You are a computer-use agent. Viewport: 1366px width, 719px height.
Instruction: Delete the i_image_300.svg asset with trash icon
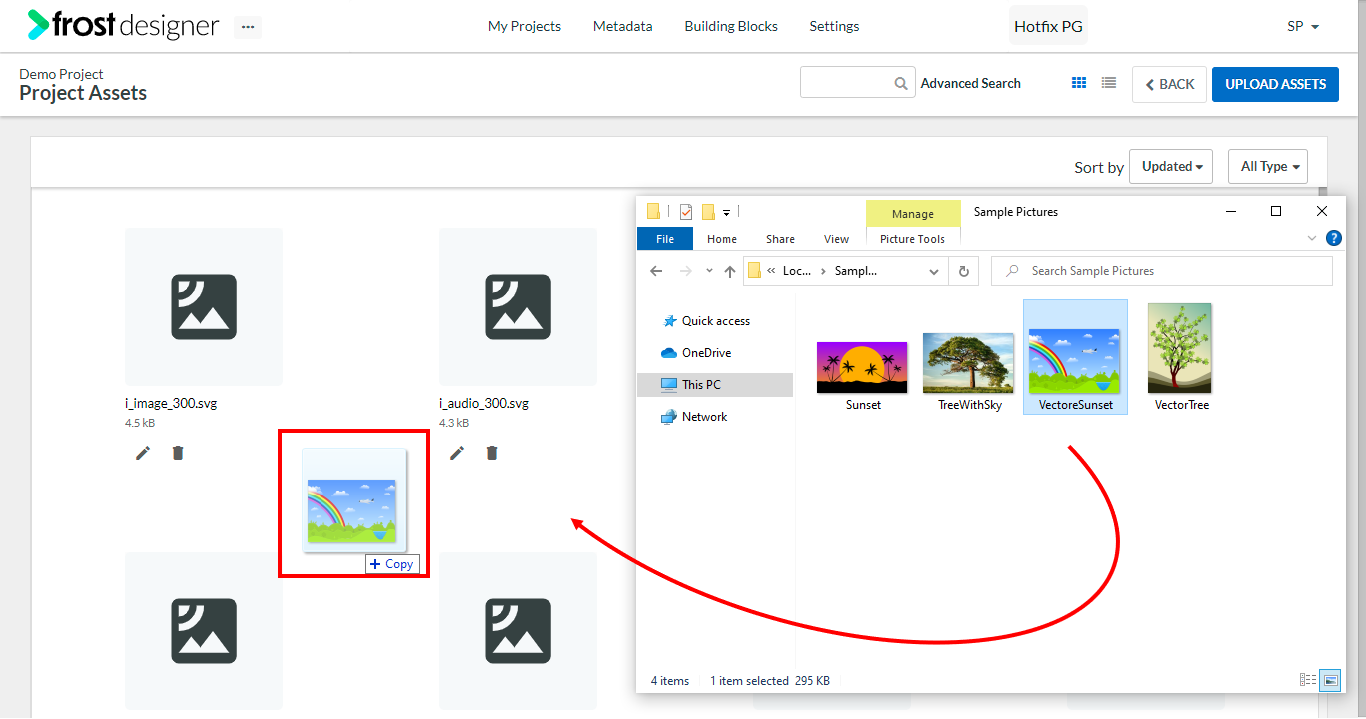click(178, 453)
